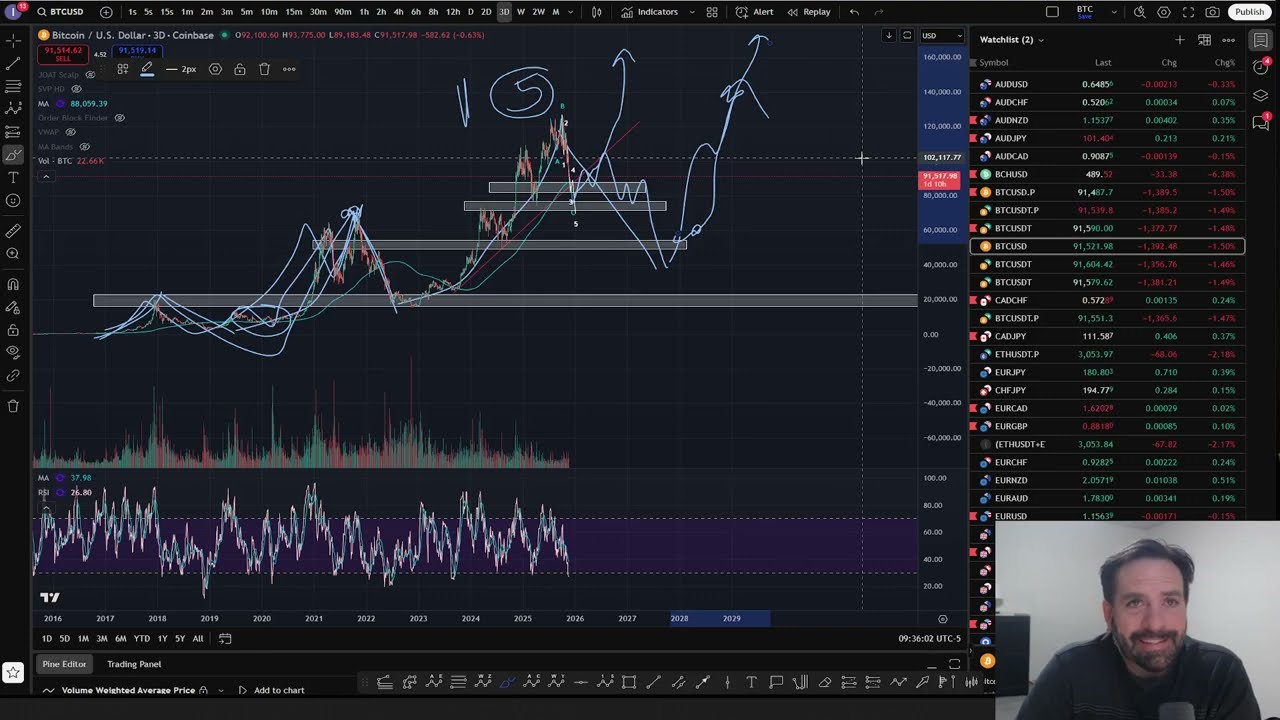This screenshot has height=720, width=1280.
Task: Open the emoji/icons tool
Action: click(13, 201)
